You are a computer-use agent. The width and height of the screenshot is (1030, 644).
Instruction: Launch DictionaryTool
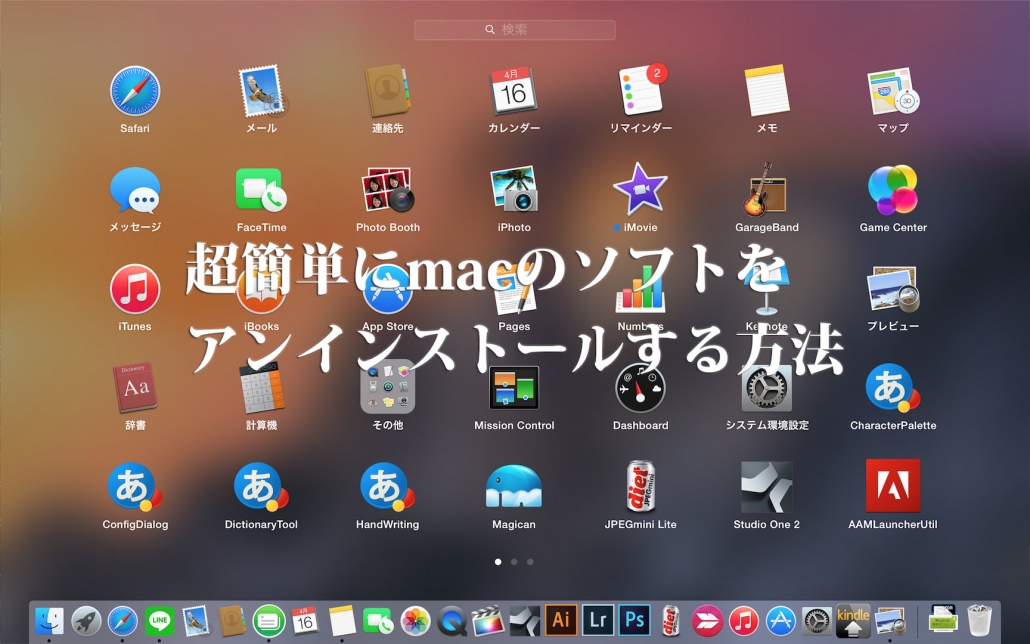(261, 488)
